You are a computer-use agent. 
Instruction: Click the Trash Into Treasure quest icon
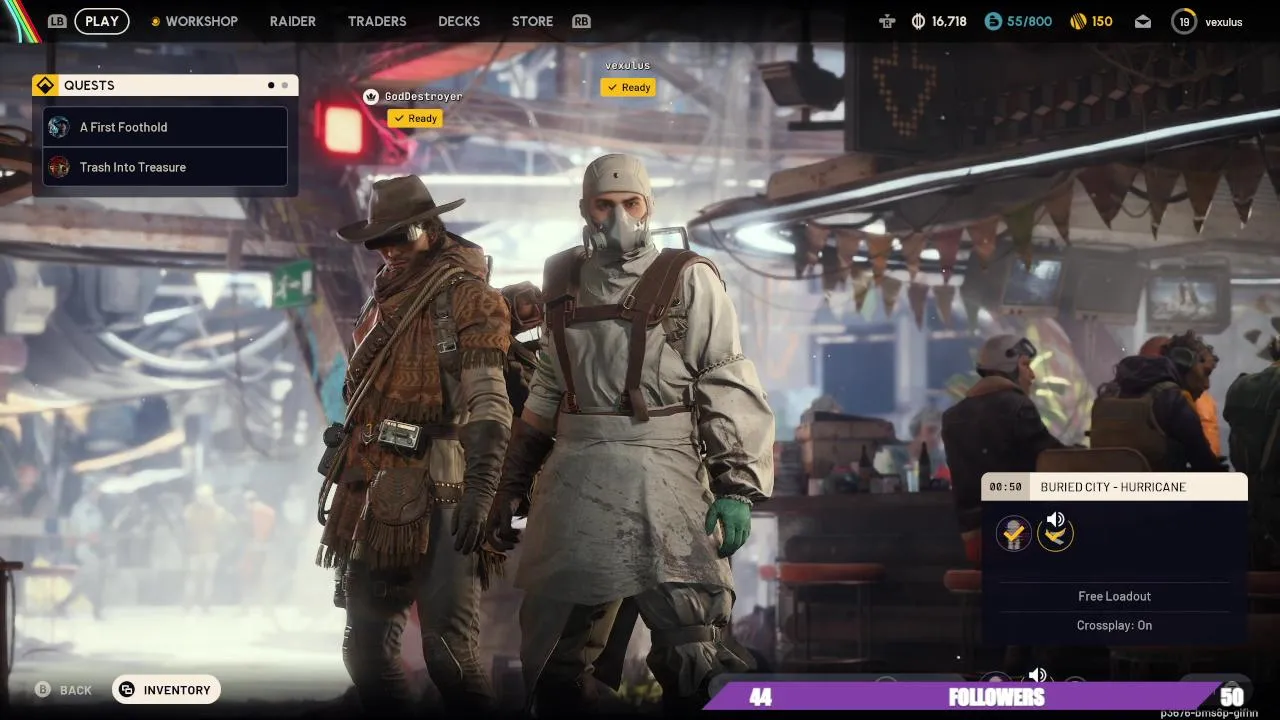point(60,167)
